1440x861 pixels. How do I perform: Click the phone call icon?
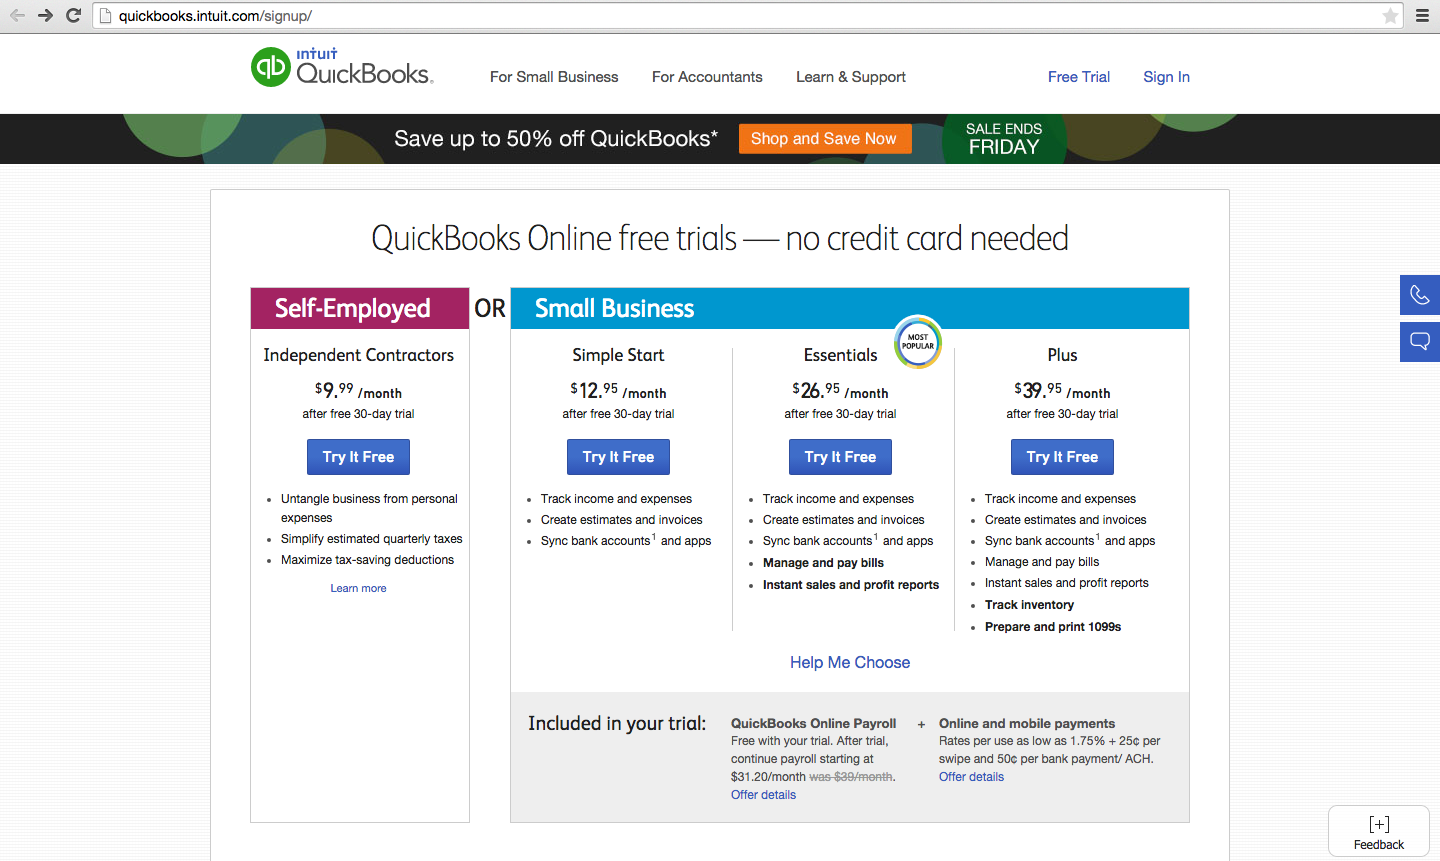(x=1419, y=295)
